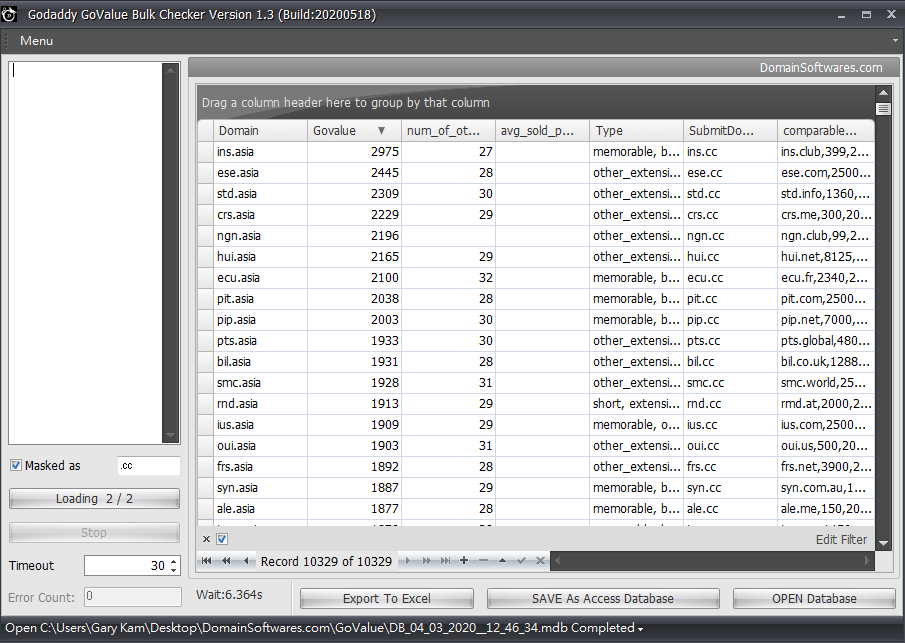Click the grid vertical scrollbar up arrow
The image size is (905, 643).
883,92
